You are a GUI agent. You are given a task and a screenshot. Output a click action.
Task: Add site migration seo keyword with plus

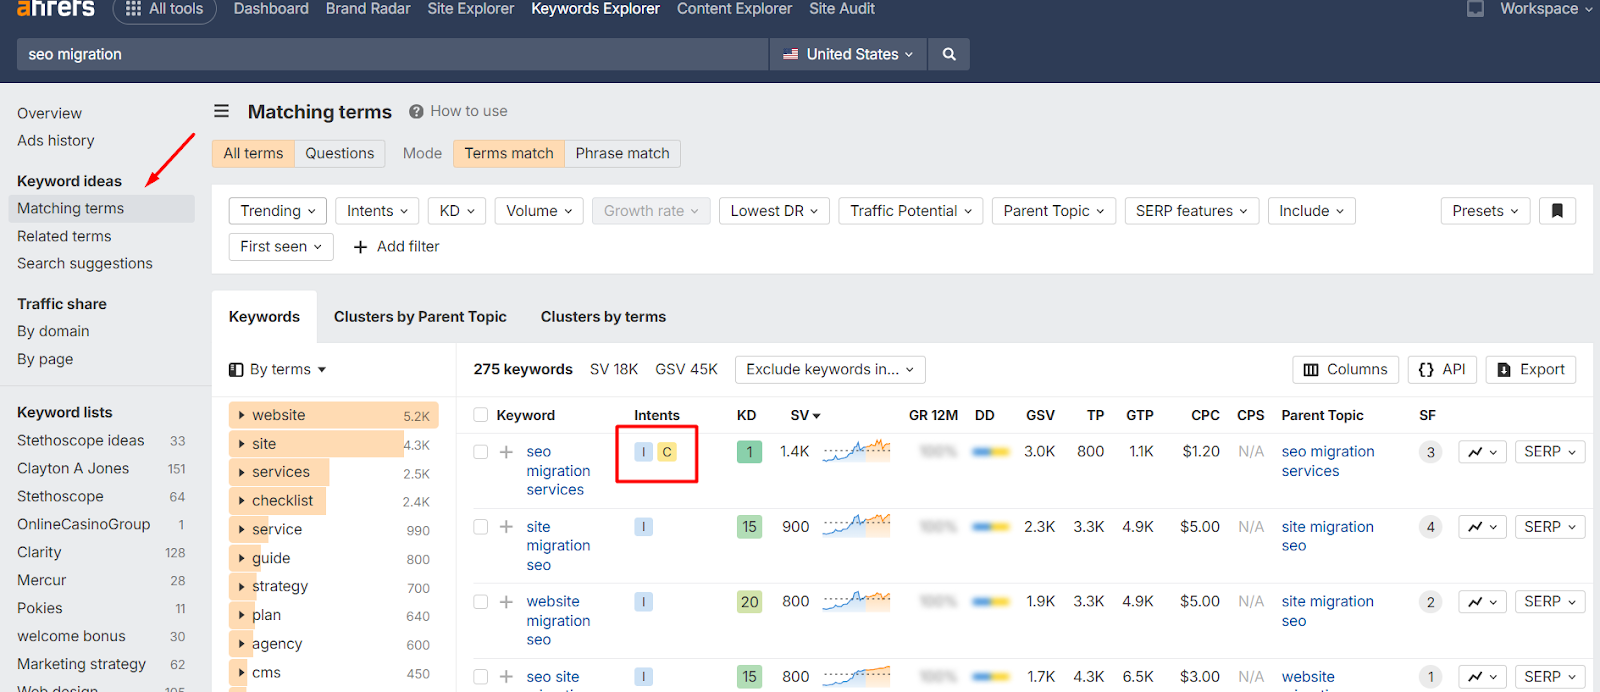point(507,527)
